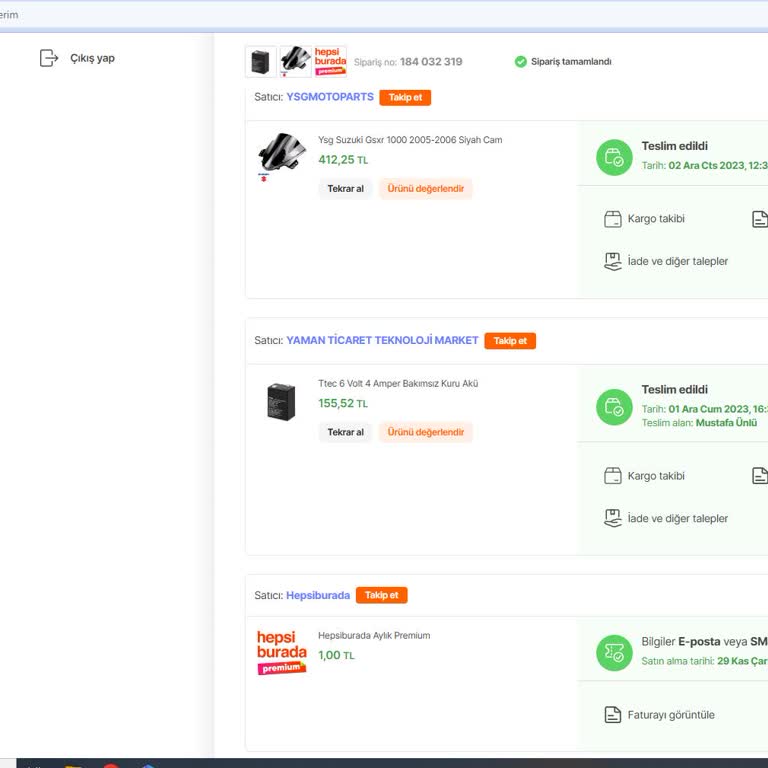Click the Ysg Suzuki Gsxr windshield product image
768x768 pixels.
click(281, 155)
